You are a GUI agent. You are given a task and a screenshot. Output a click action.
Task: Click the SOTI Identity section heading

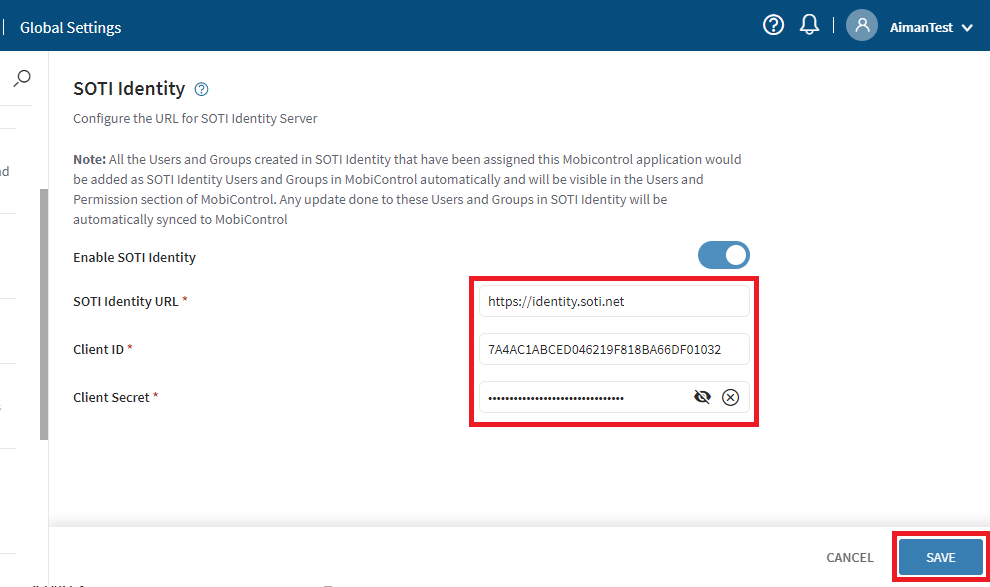(x=129, y=89)
